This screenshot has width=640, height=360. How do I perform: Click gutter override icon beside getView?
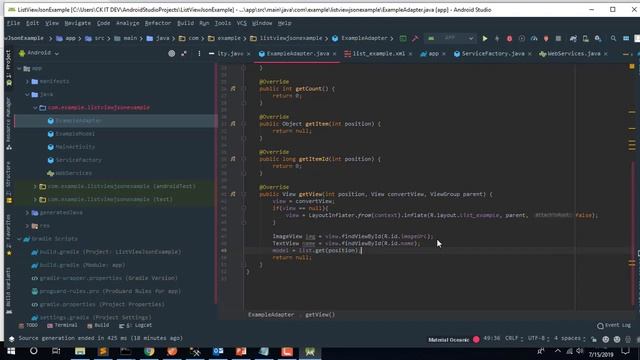233,194
